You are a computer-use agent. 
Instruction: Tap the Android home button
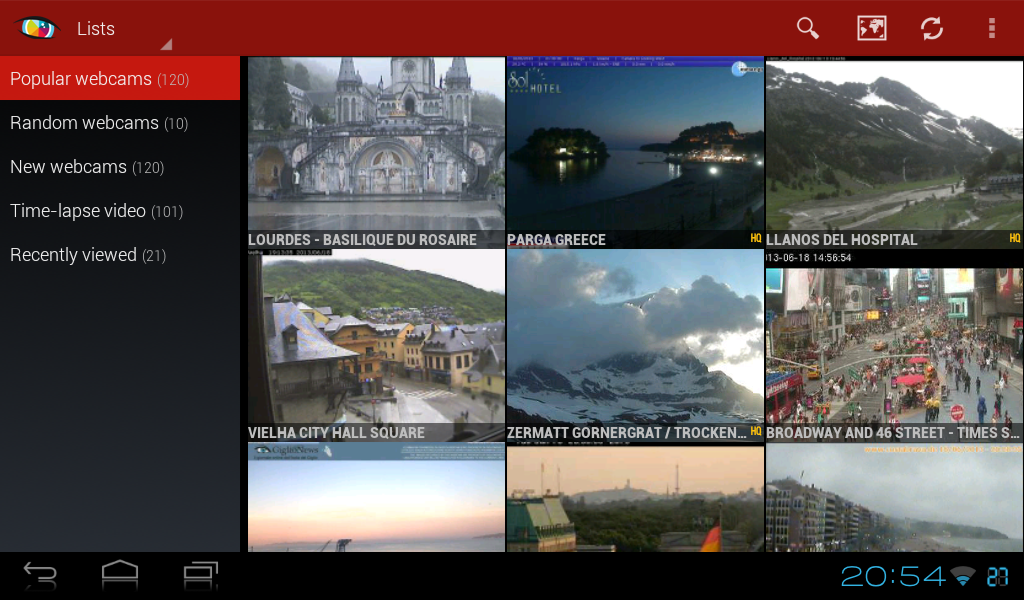[x=120, y=576]
